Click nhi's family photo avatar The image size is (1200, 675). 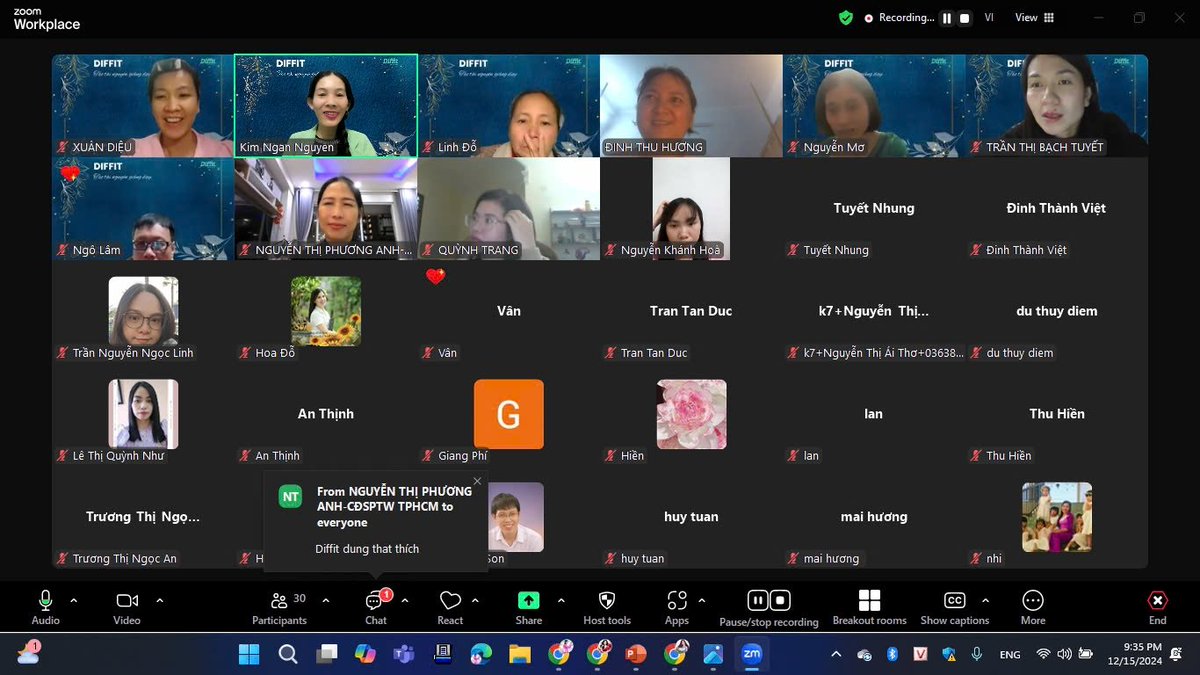click(x=1057, y=517)
